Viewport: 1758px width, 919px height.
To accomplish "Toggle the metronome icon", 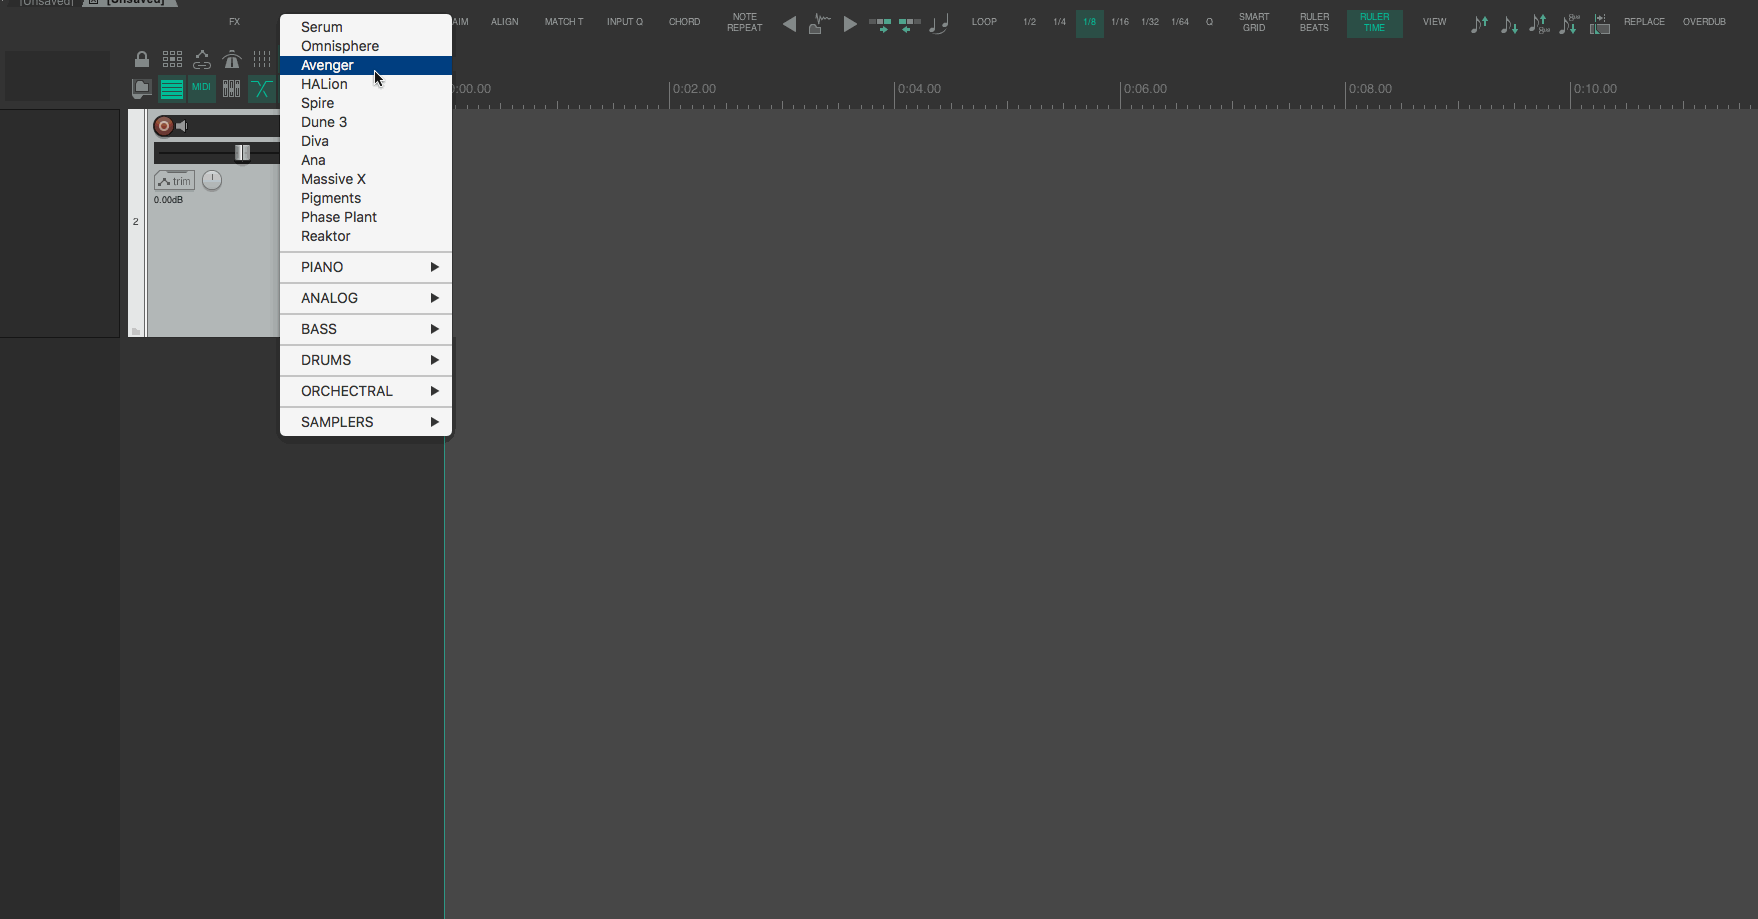I will [x=232, y=59].
